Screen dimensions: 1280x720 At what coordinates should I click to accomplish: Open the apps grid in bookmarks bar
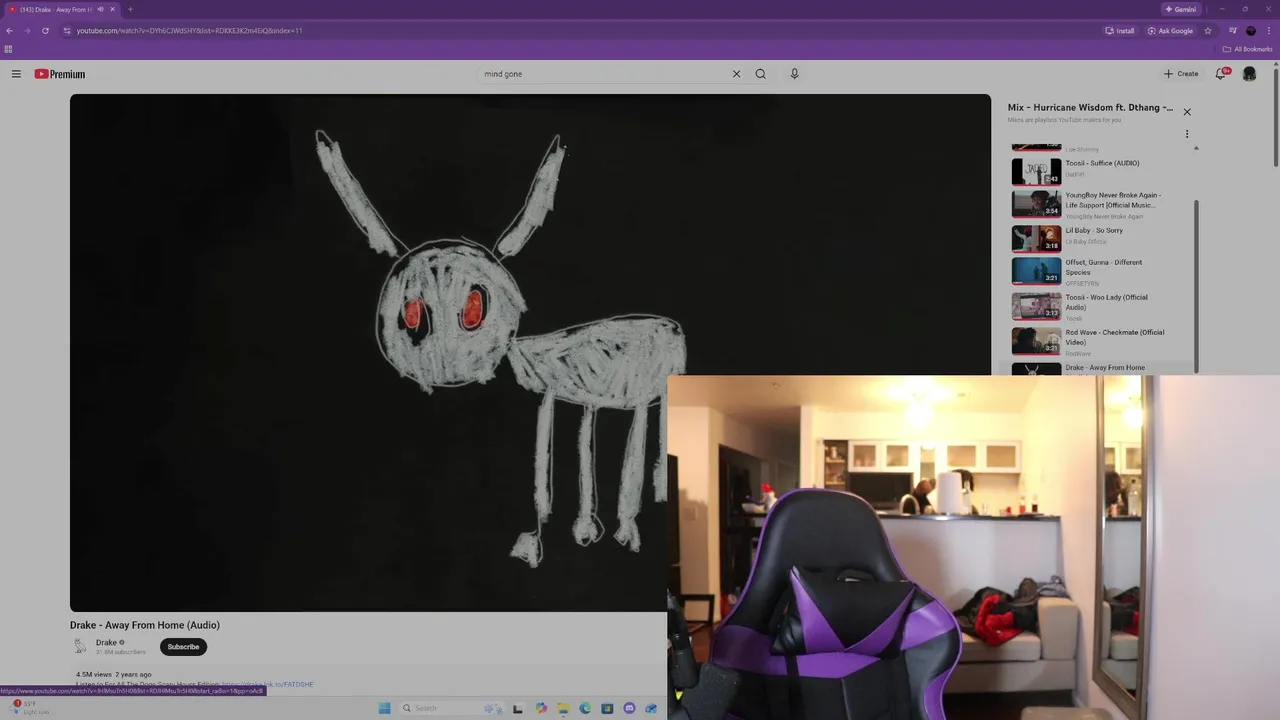[8, 49]
